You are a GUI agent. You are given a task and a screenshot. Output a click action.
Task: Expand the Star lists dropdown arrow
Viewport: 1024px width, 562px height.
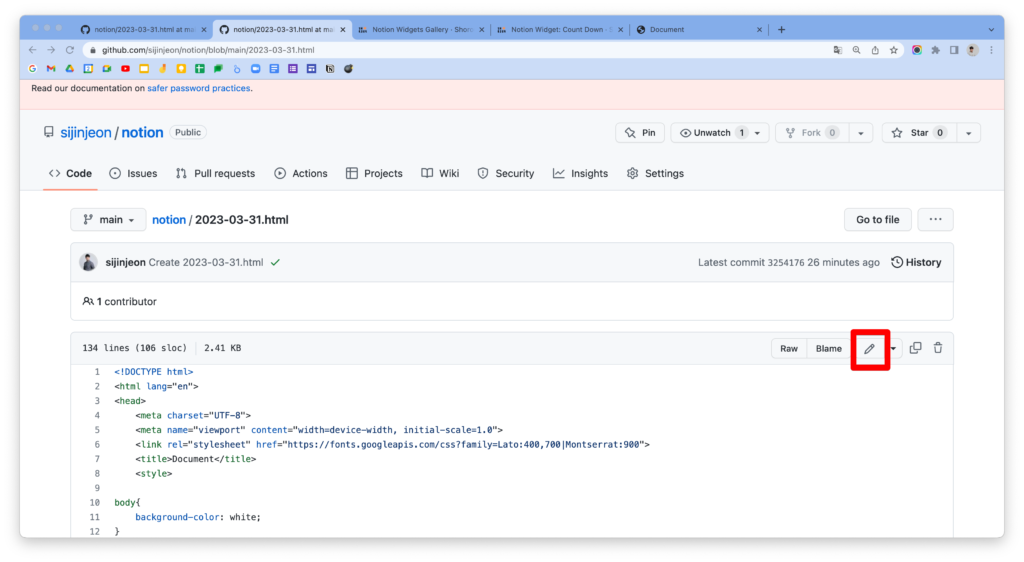(x=968, y=133)
